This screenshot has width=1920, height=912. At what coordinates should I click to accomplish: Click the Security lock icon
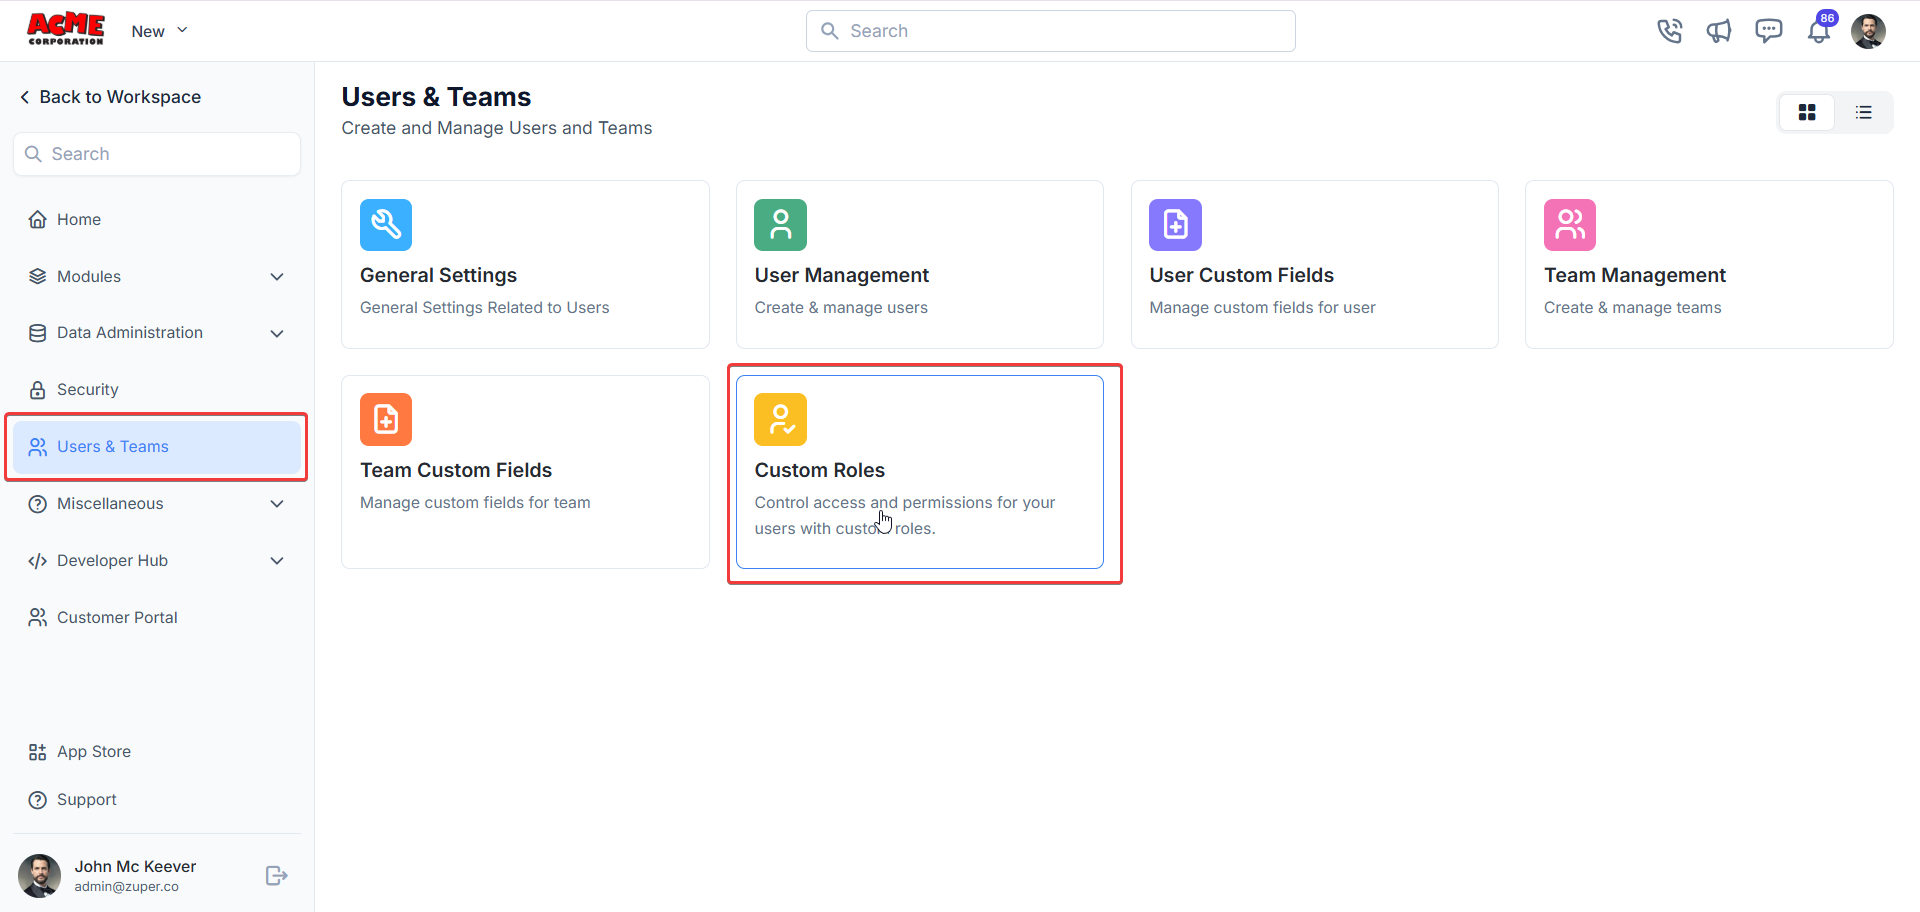pyautogui.click(x=38, y=390)
